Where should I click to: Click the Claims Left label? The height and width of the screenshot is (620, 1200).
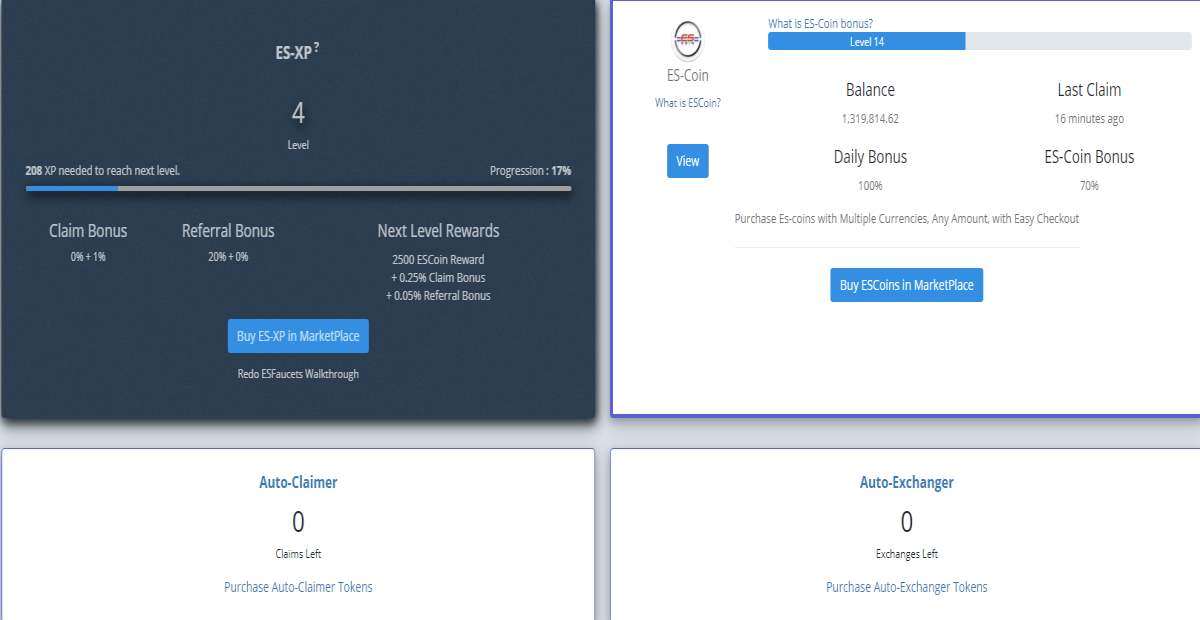point(298,554)
